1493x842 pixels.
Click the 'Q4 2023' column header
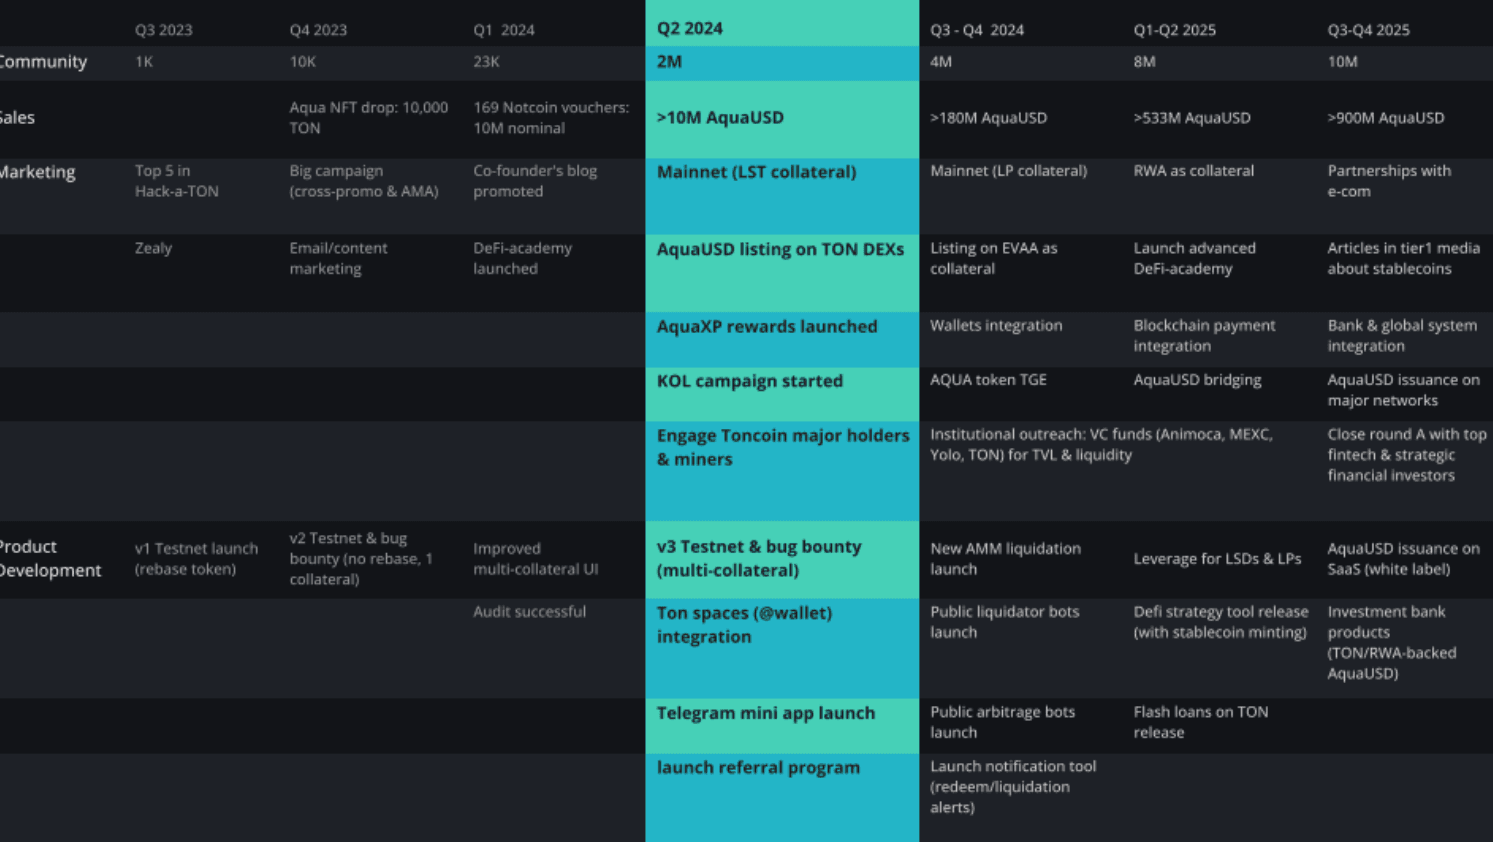[318, 30]
